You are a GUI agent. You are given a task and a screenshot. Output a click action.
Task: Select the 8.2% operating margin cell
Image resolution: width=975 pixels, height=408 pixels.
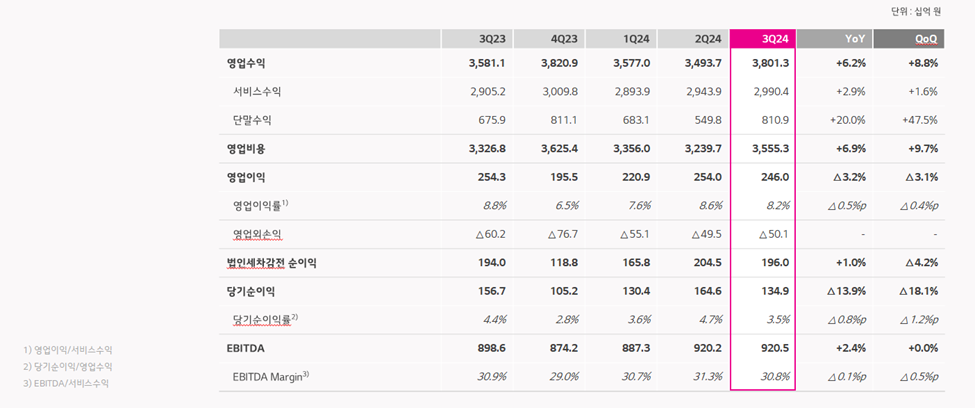(x=779, y=206)
